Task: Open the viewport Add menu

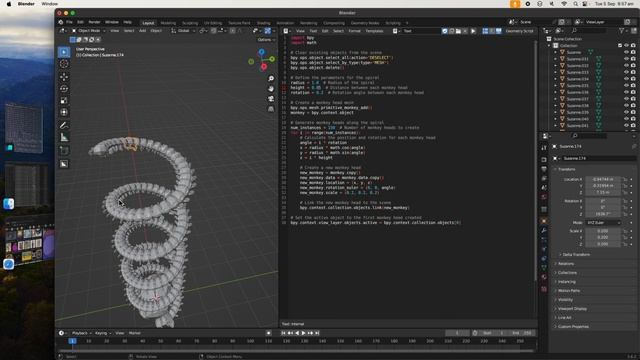Action: click(x=142, y=31)
